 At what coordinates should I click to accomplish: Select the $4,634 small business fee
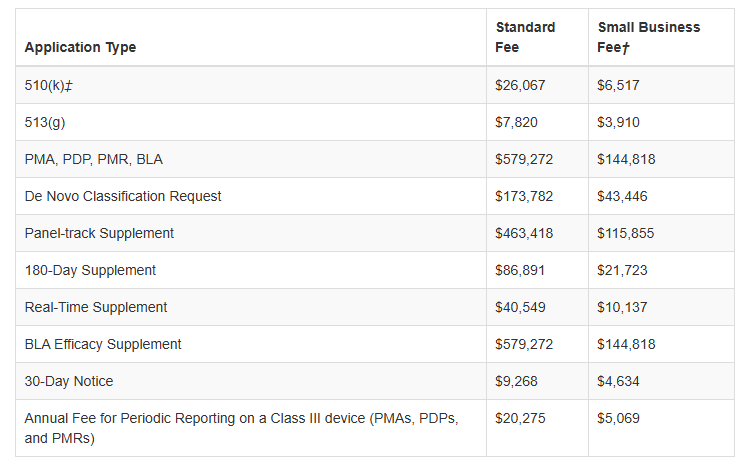[618, 381]
